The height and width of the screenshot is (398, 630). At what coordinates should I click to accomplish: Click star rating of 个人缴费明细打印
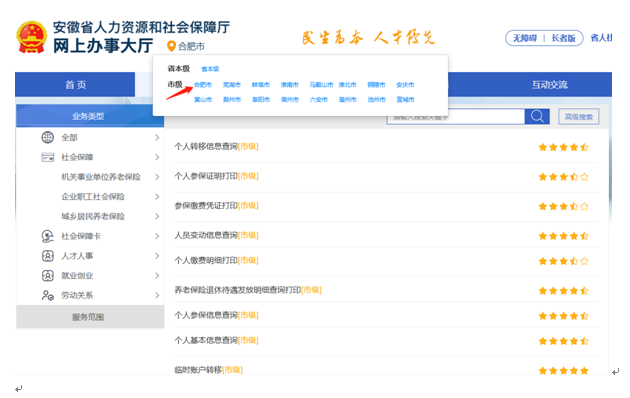[x=563, y=261]
